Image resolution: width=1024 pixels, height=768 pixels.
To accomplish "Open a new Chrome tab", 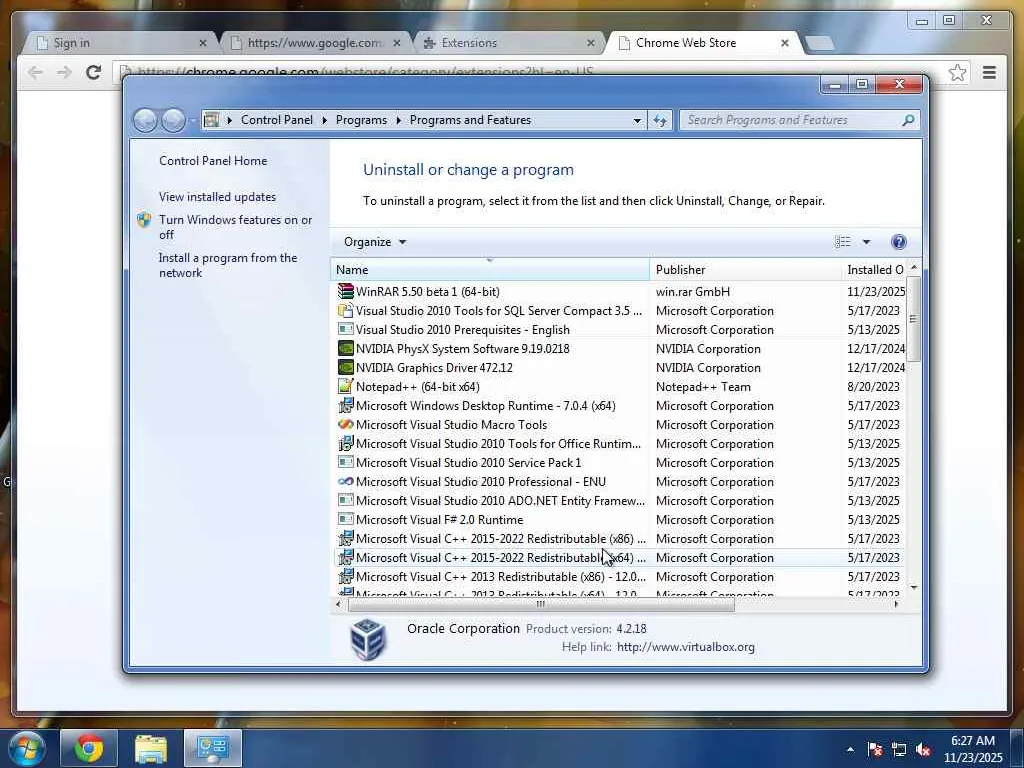I will [x=819, y=43].
